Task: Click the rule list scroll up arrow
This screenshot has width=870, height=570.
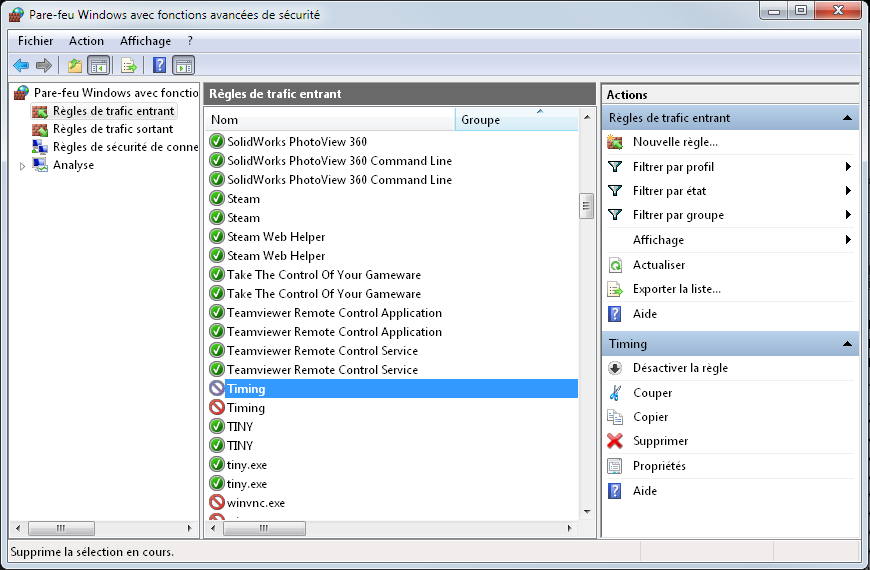Action: coord(587,118)
